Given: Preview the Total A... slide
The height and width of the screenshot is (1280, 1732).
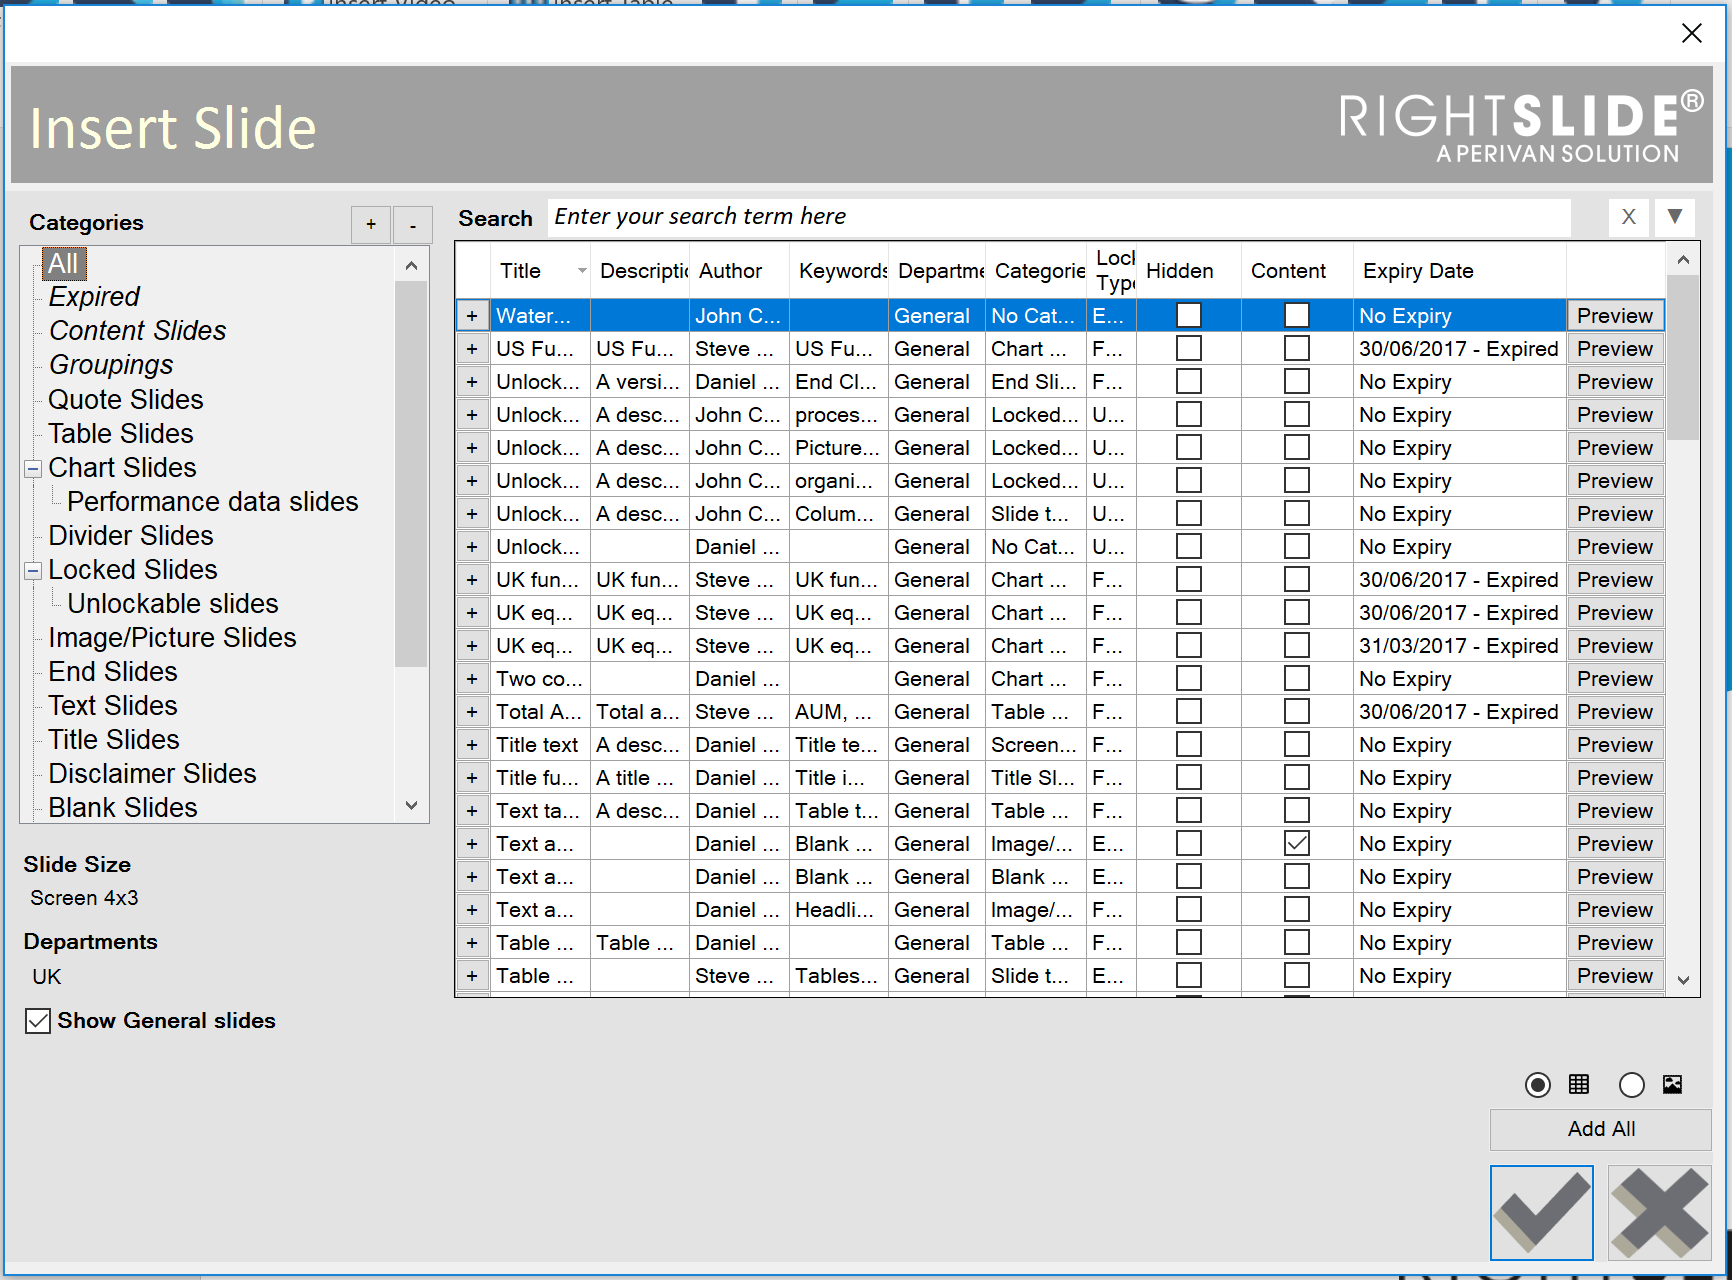Looking at the screenshot, I should coord(1615,712).
